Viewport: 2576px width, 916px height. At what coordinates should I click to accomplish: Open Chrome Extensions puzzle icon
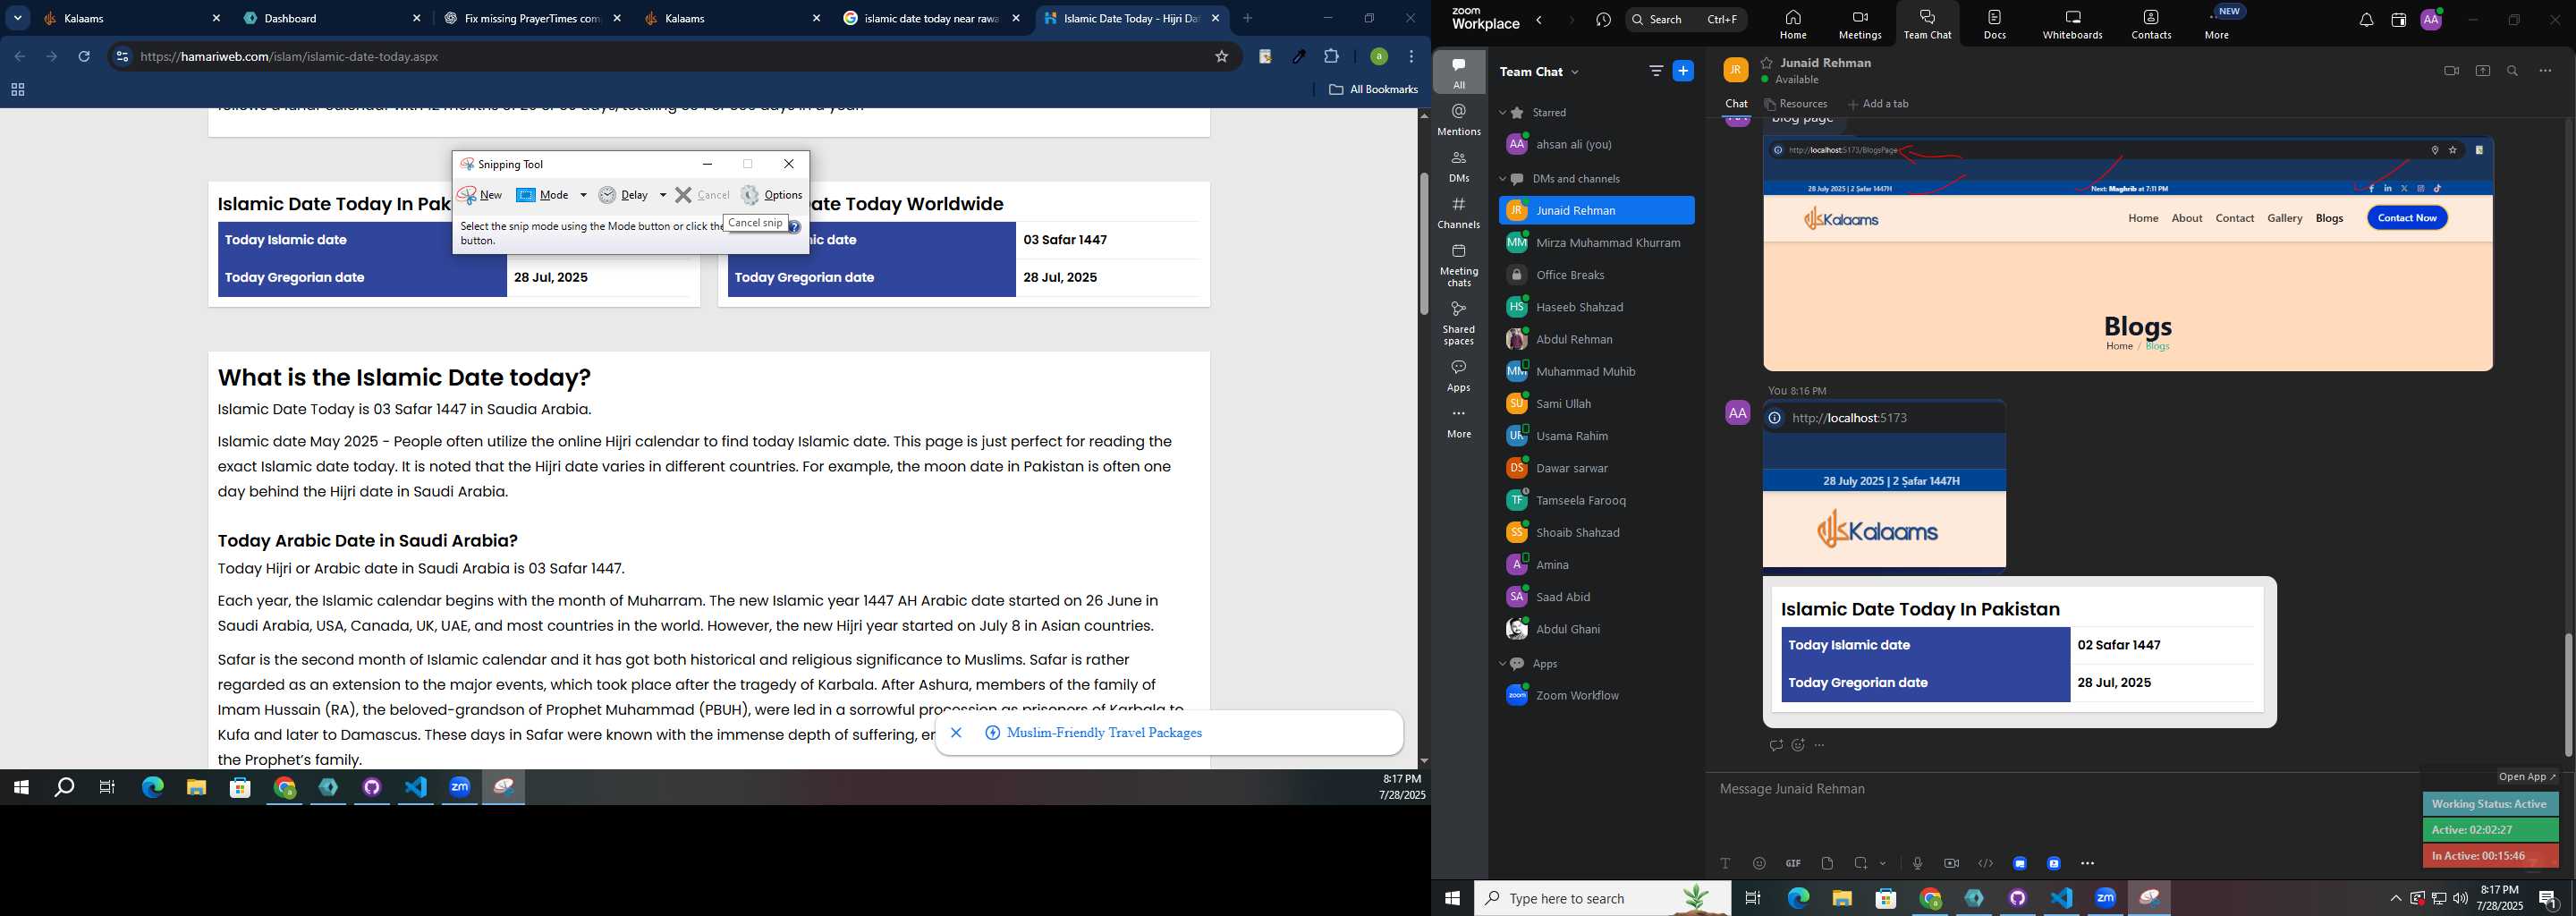pos(1331,57)
